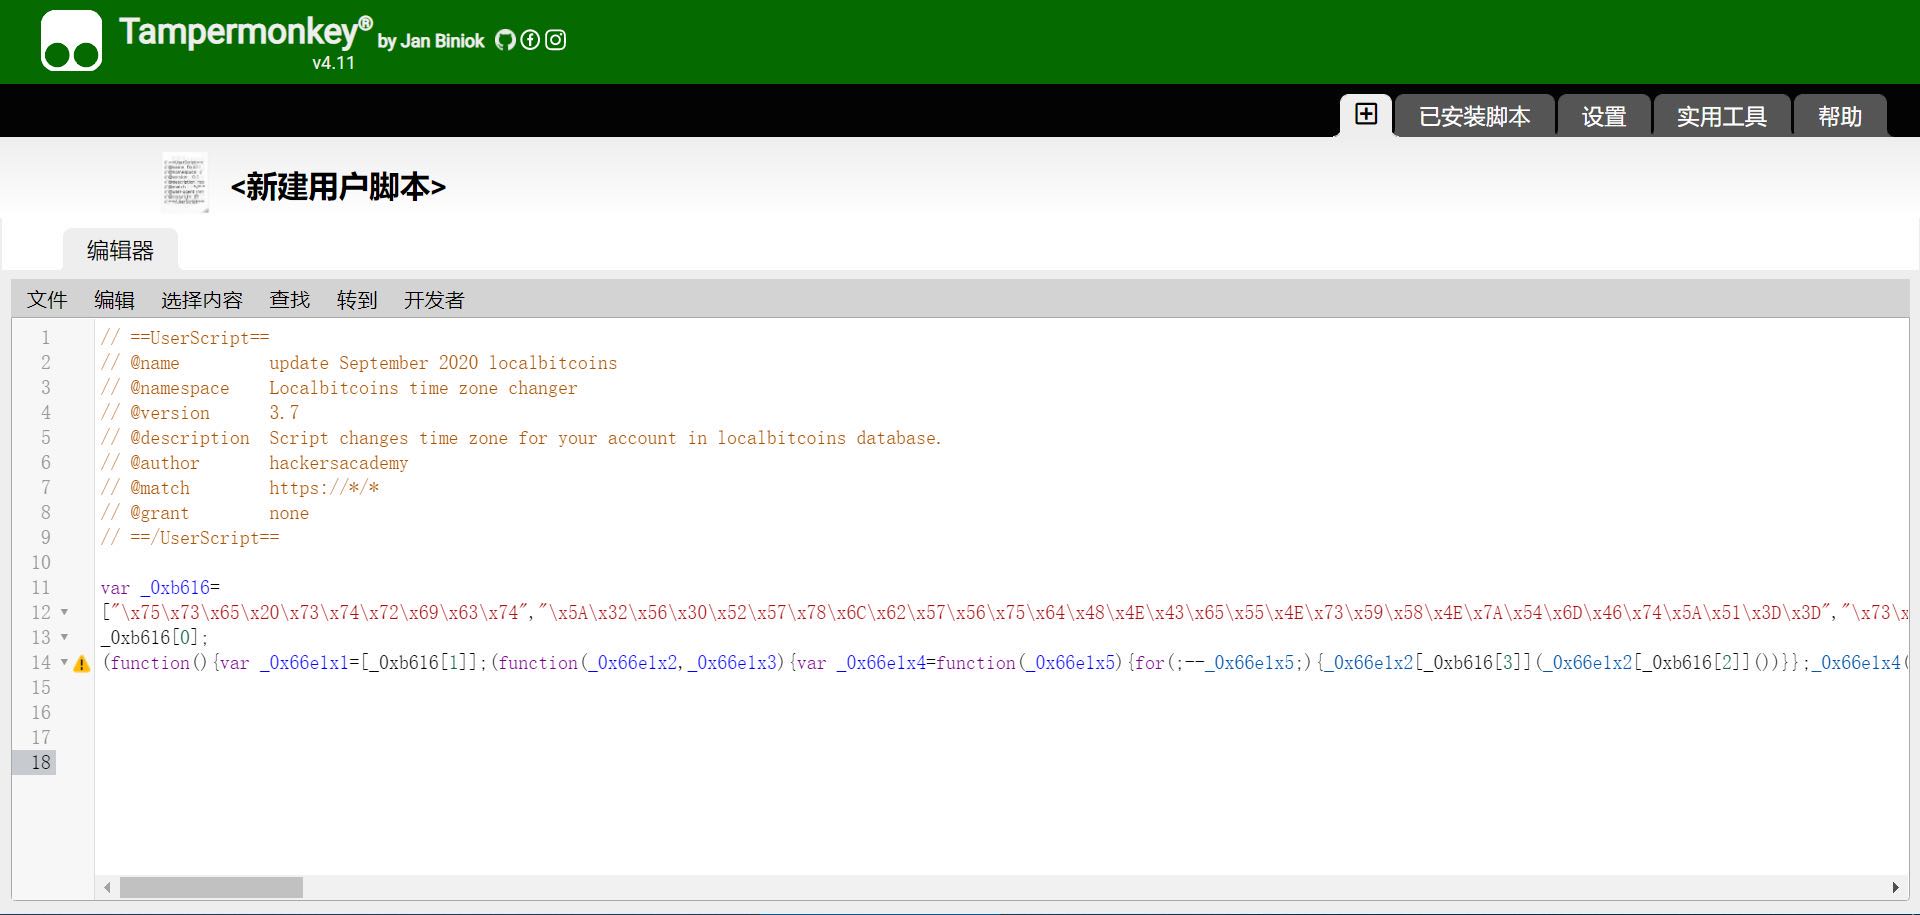Click the '@author' key on line 6
Viewport: 1920px width, 915px height.
click(165, 463)
